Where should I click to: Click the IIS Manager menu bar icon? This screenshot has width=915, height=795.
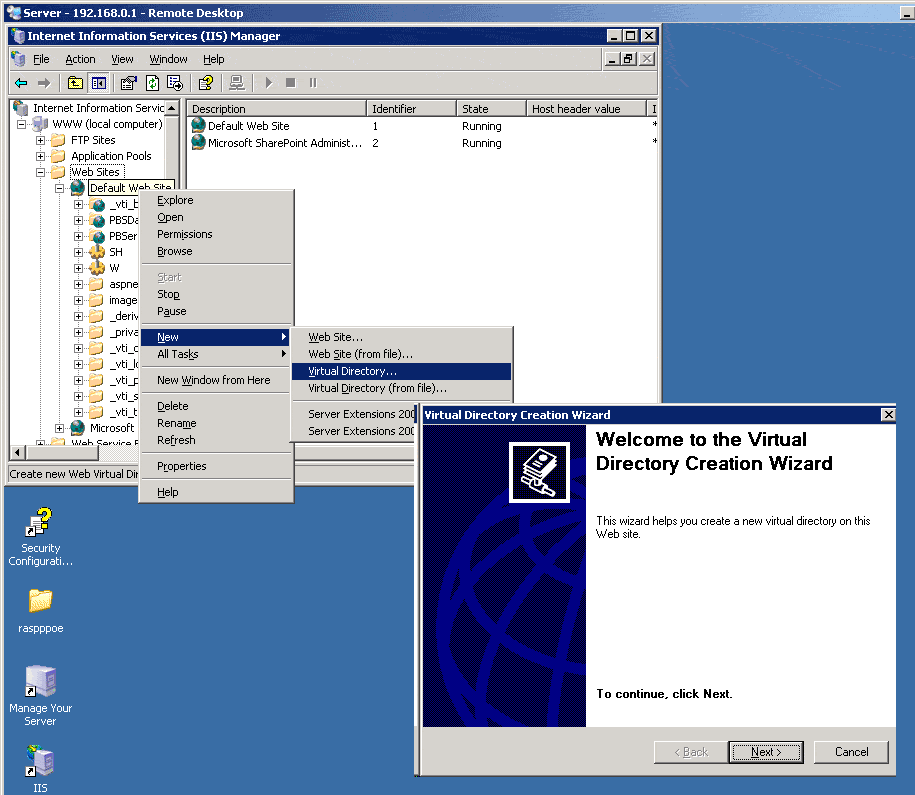[19, 59]
